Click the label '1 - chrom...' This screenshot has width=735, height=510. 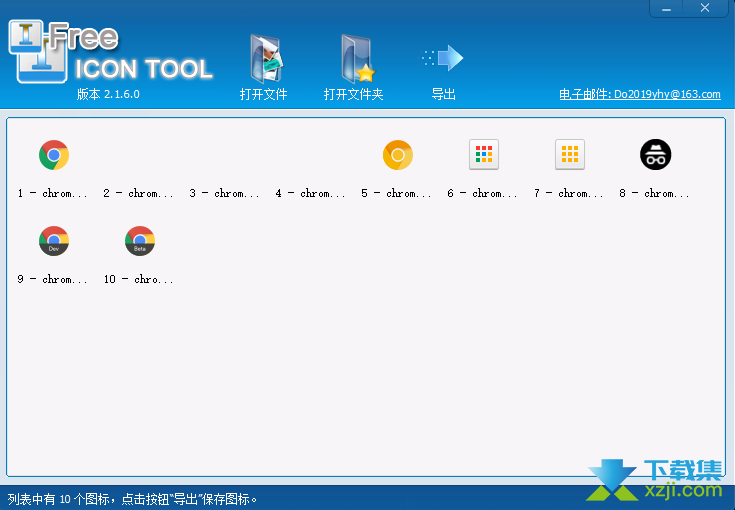(x=52, y=193)
